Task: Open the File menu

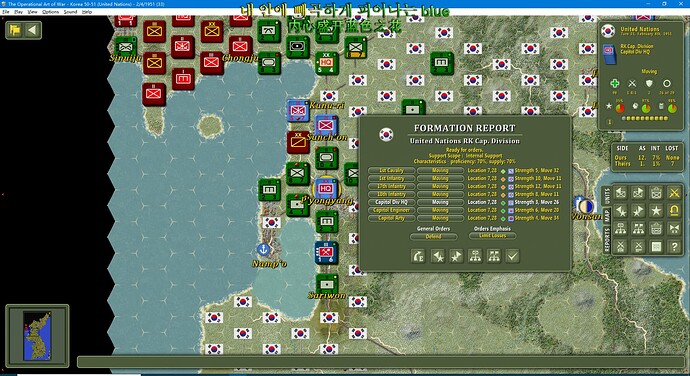Action: click(6, 12)
